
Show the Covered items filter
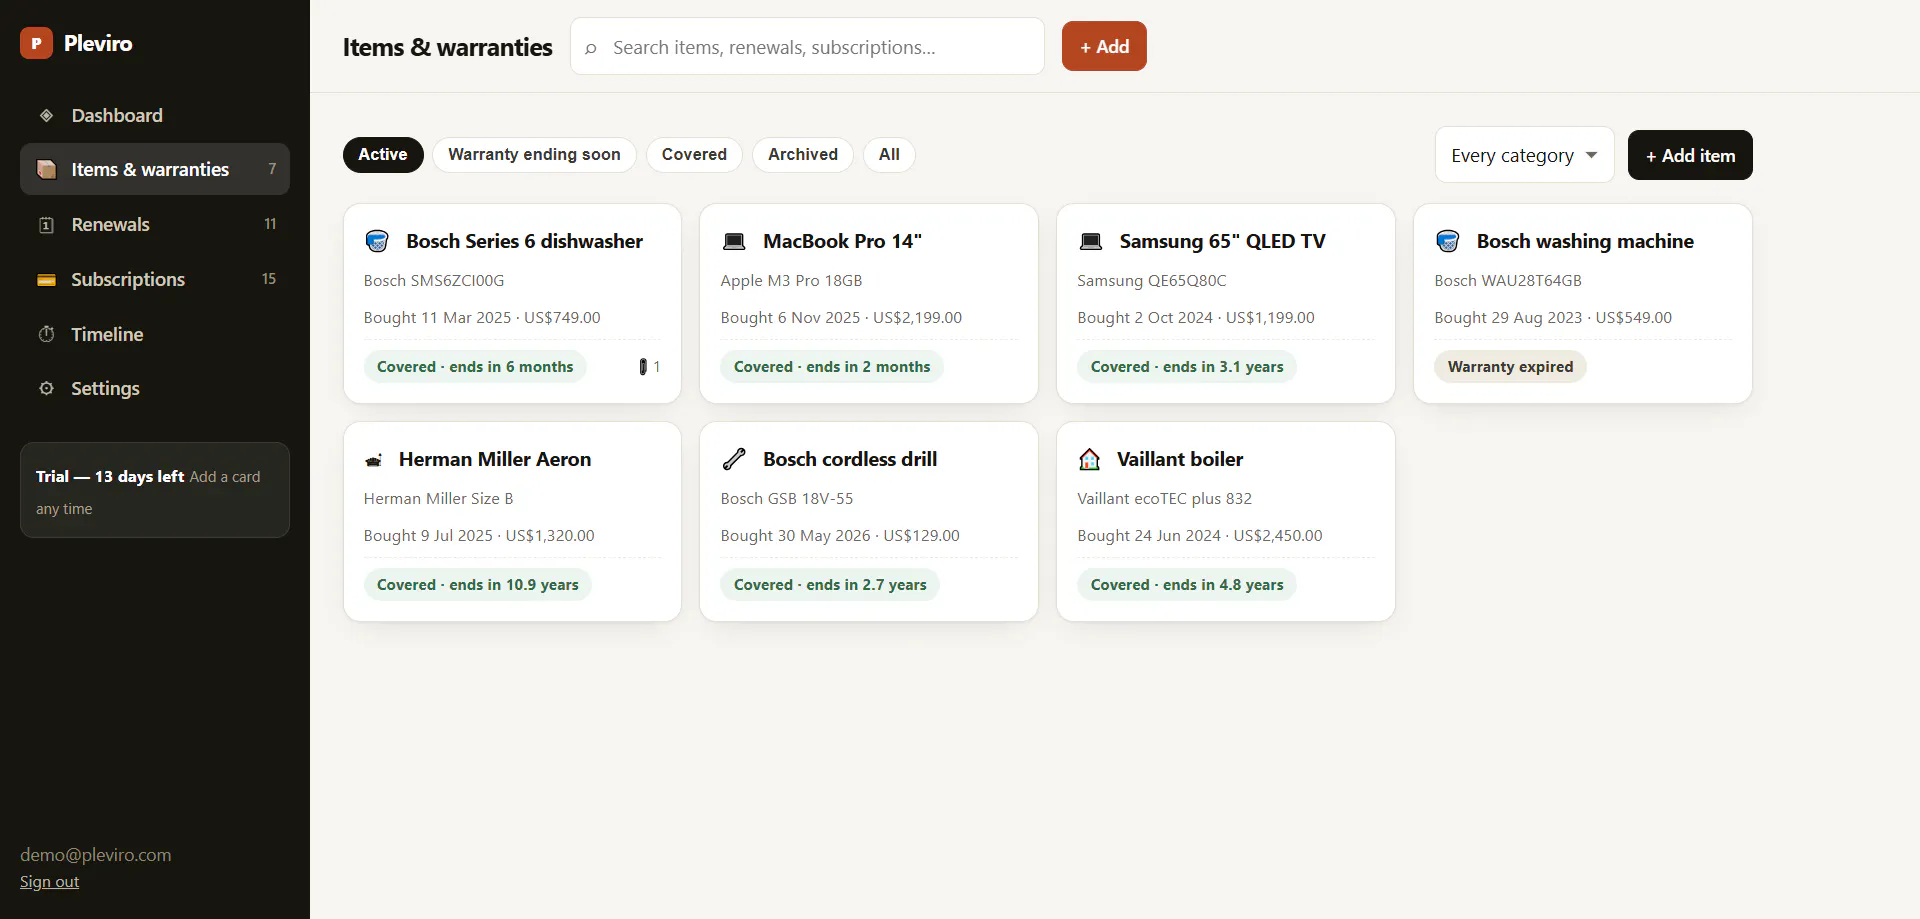[694, 154]
